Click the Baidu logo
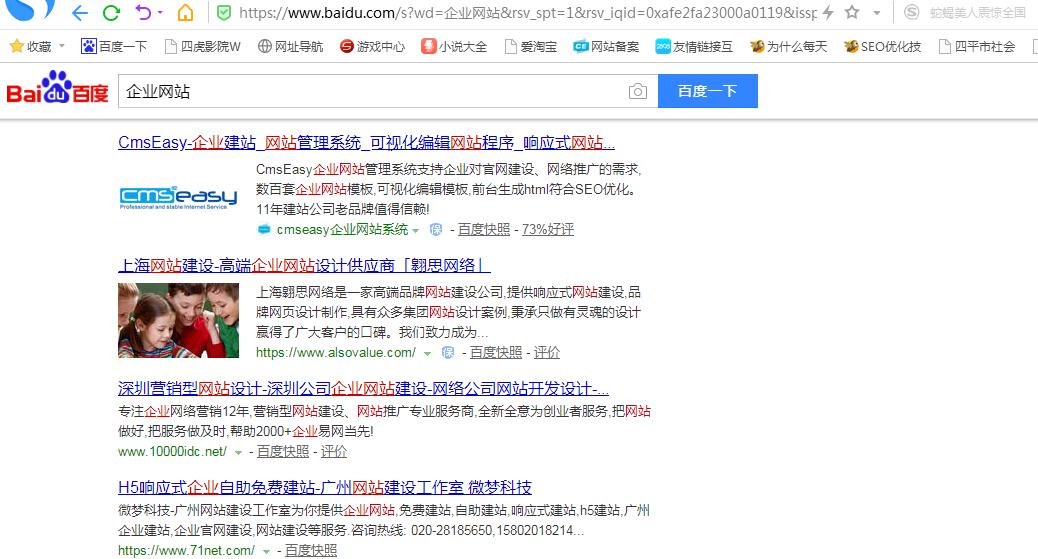The width and height of the screenshot is (1038, 559). click(57, 89)
